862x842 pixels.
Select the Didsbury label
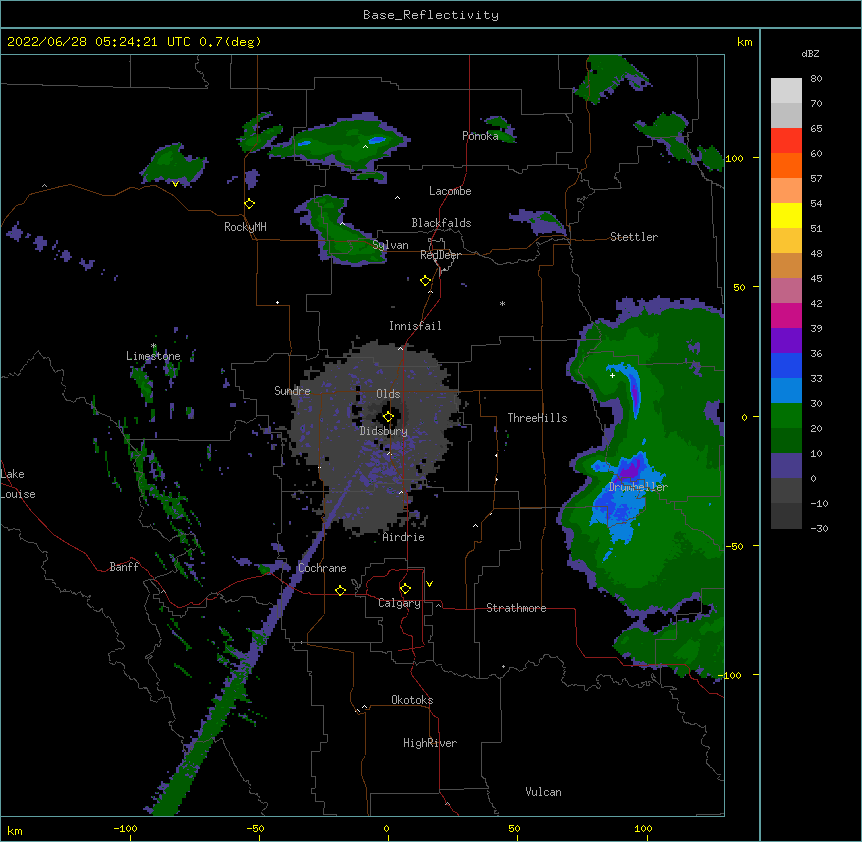pyautogui.click(x=384, y=431)
